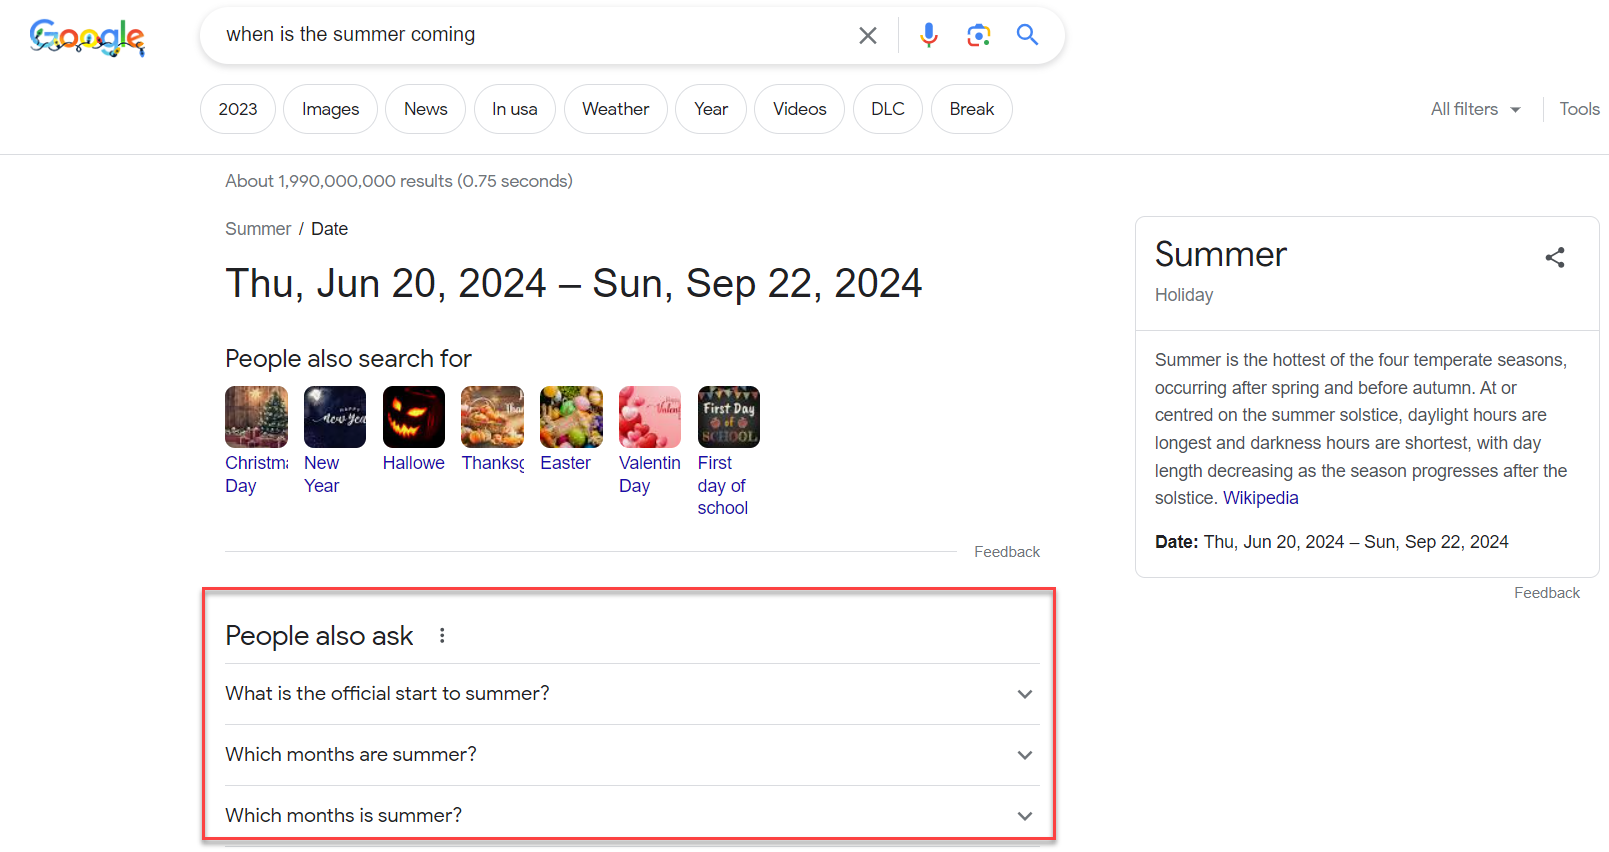
Task: Start voice search with the microphone icon
Action: (x=929, y=35)
